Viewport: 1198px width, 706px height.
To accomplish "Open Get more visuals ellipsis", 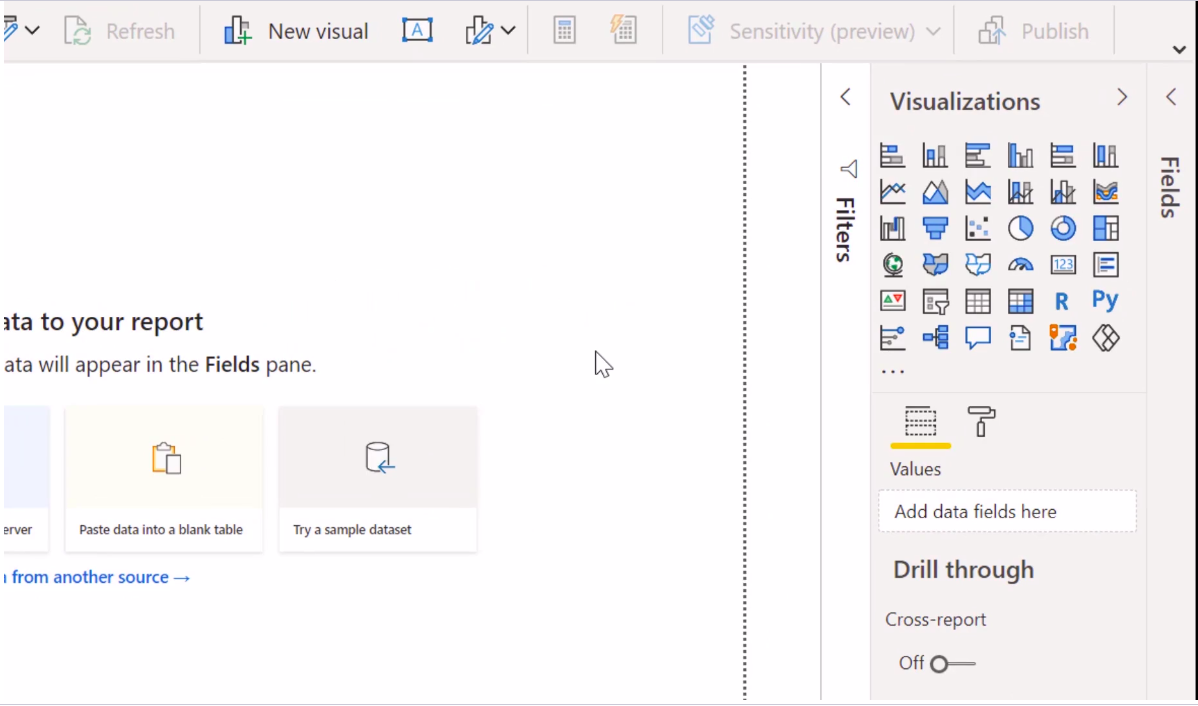I will (x=892, y=372).
